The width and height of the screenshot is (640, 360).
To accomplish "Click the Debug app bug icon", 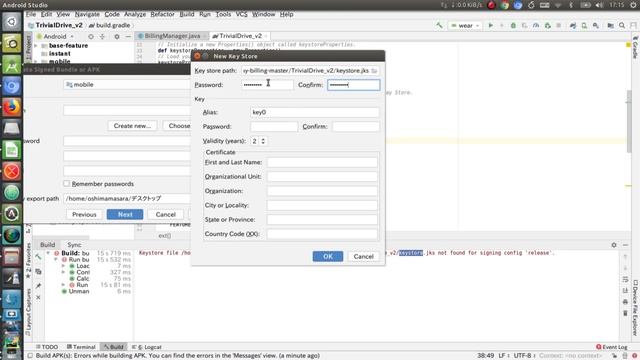I will pyautogui.click(x=513, y=25).
